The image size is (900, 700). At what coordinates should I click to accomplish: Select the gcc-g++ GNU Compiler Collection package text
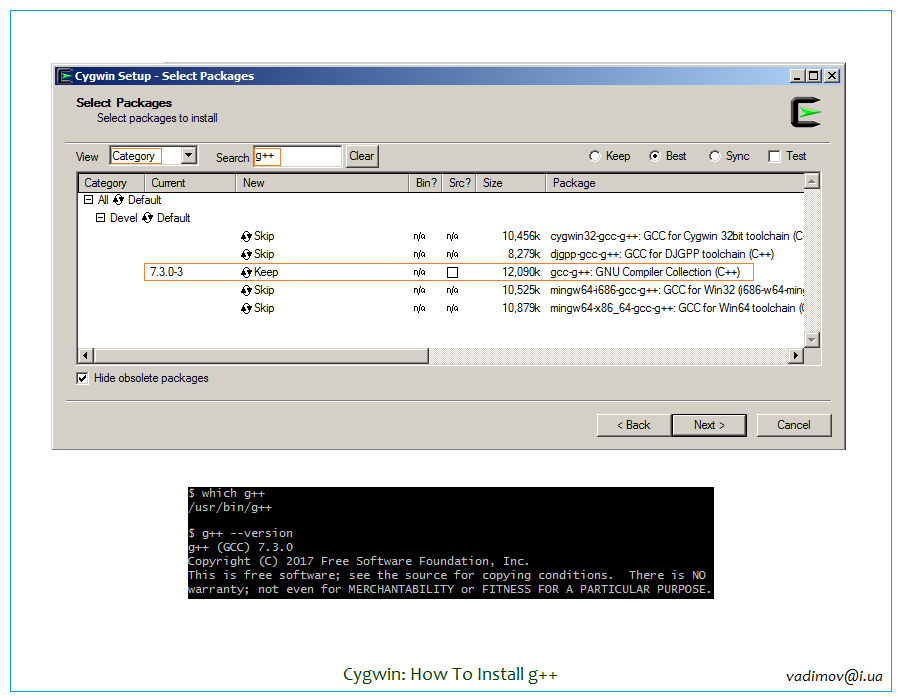click(645, 273)
